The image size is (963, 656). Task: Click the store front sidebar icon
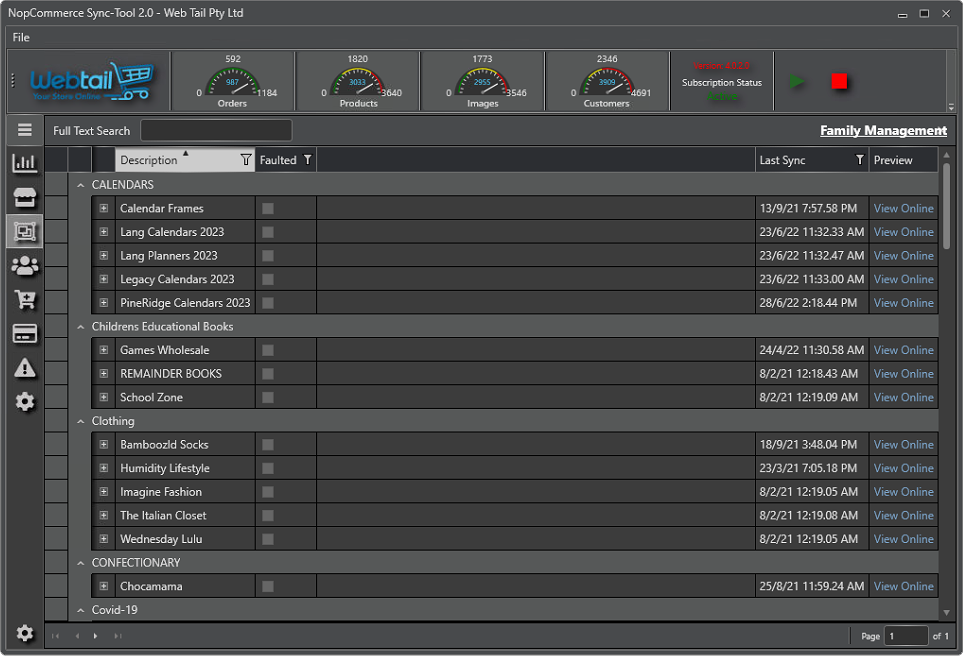coord(25,197)
